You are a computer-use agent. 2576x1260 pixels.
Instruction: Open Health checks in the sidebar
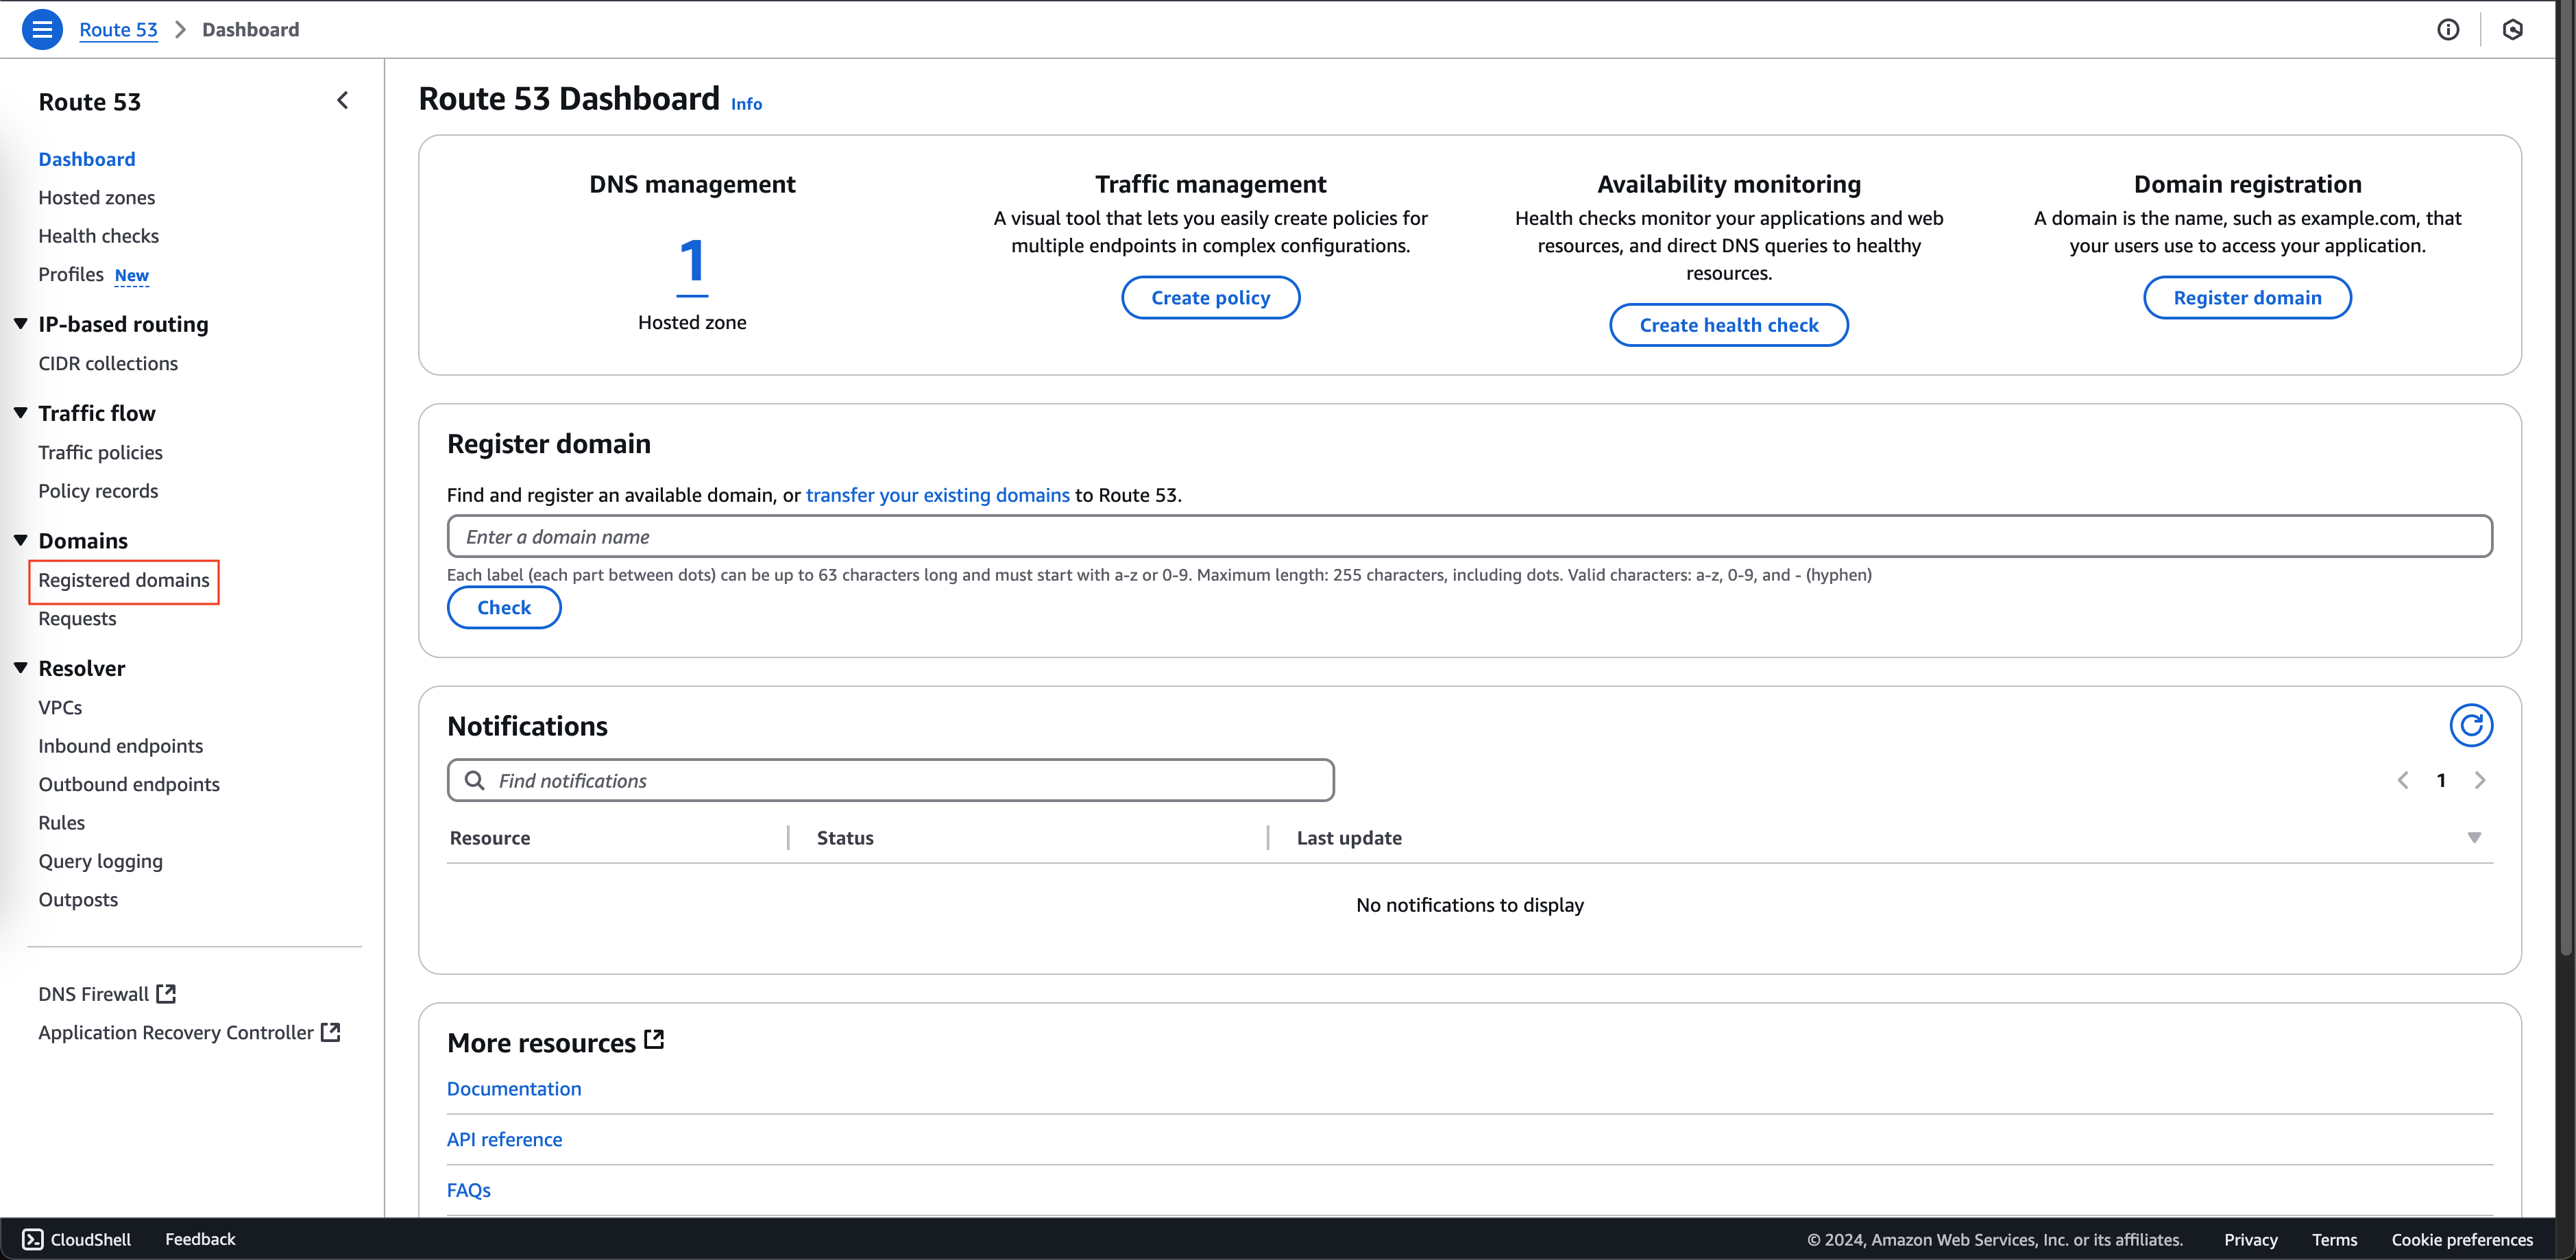coord(99,236)
